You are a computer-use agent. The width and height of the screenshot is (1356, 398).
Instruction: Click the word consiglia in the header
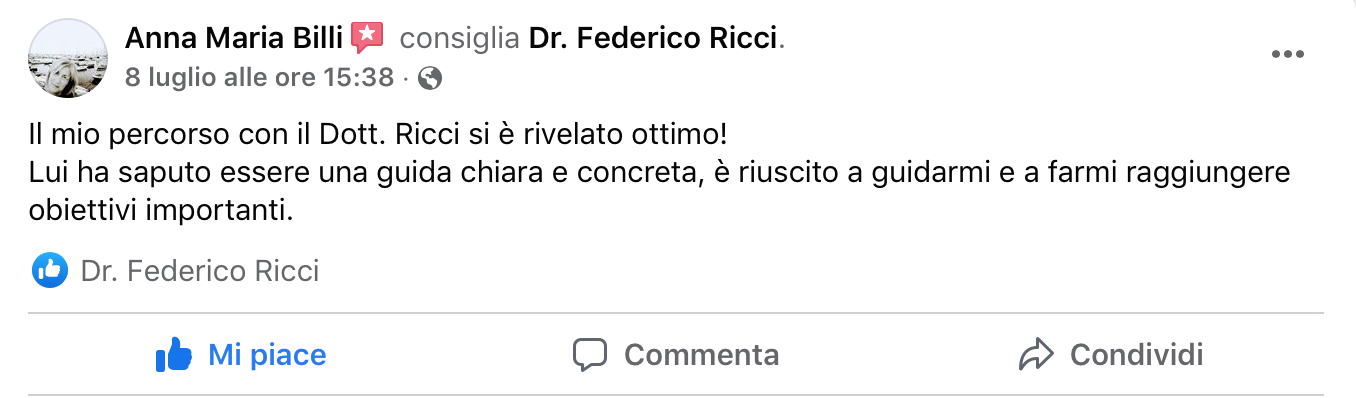[x=459, y=39]
